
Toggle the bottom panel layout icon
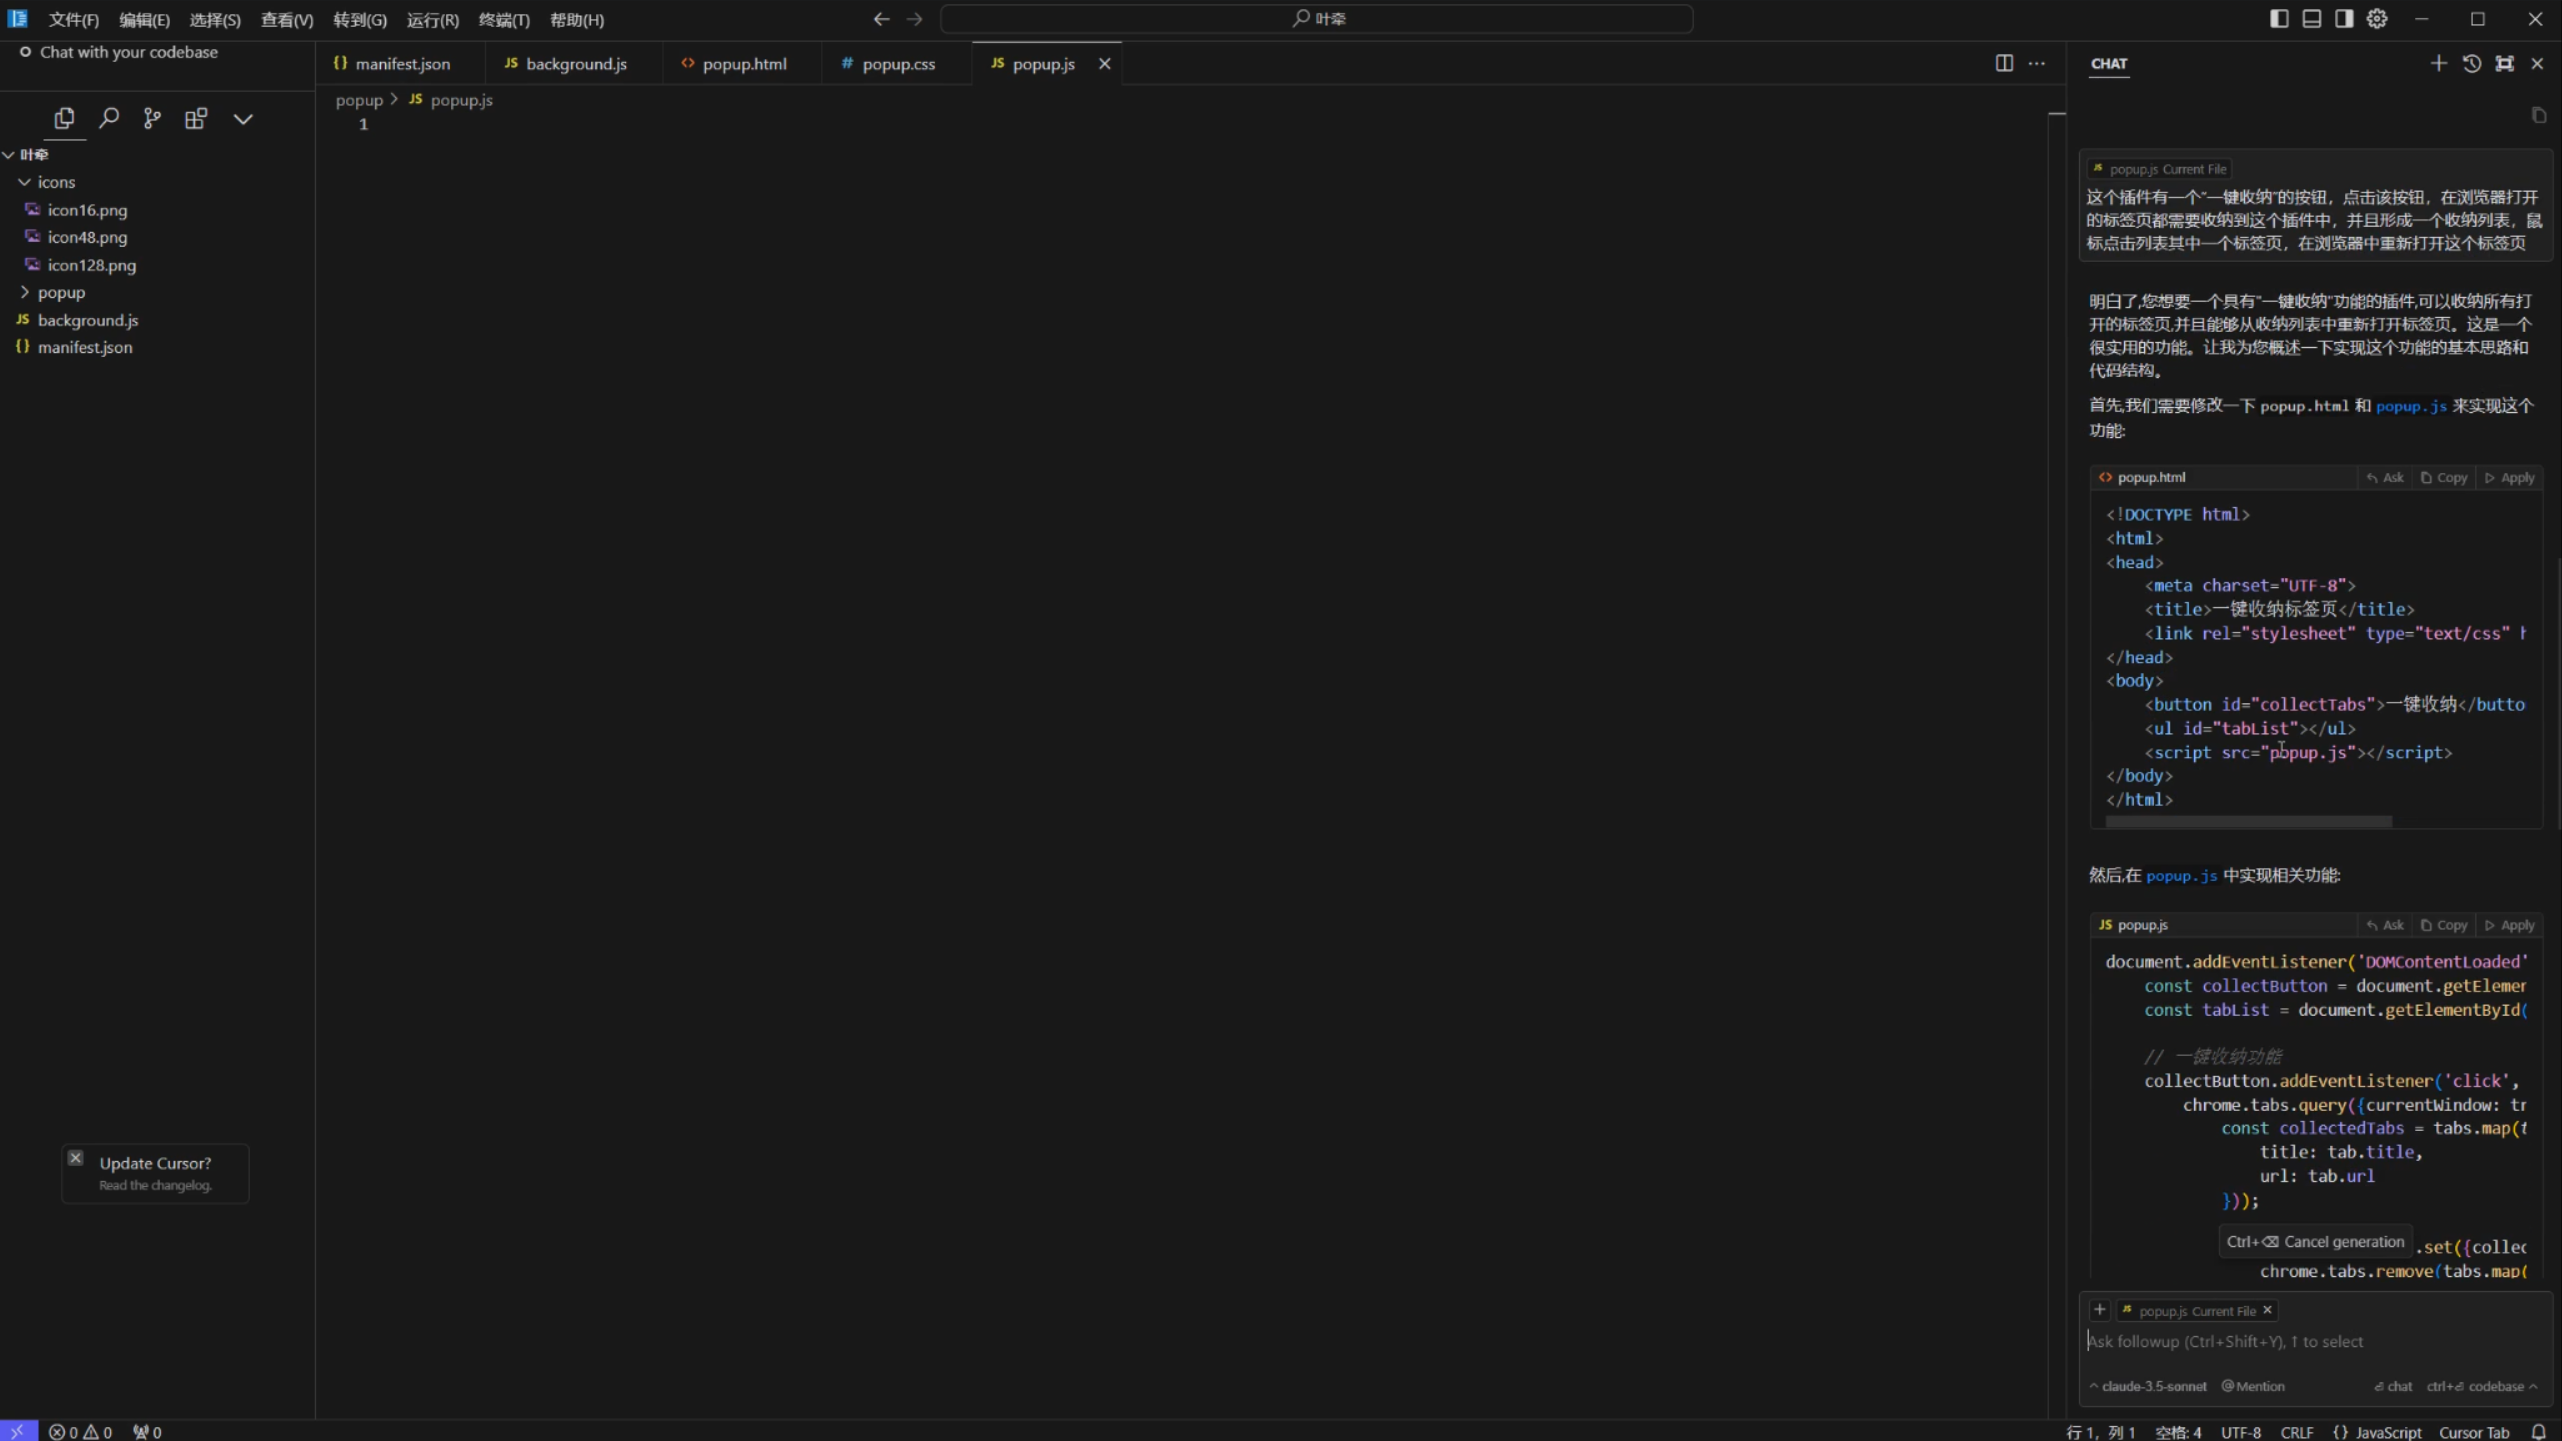pos(2311,19)
